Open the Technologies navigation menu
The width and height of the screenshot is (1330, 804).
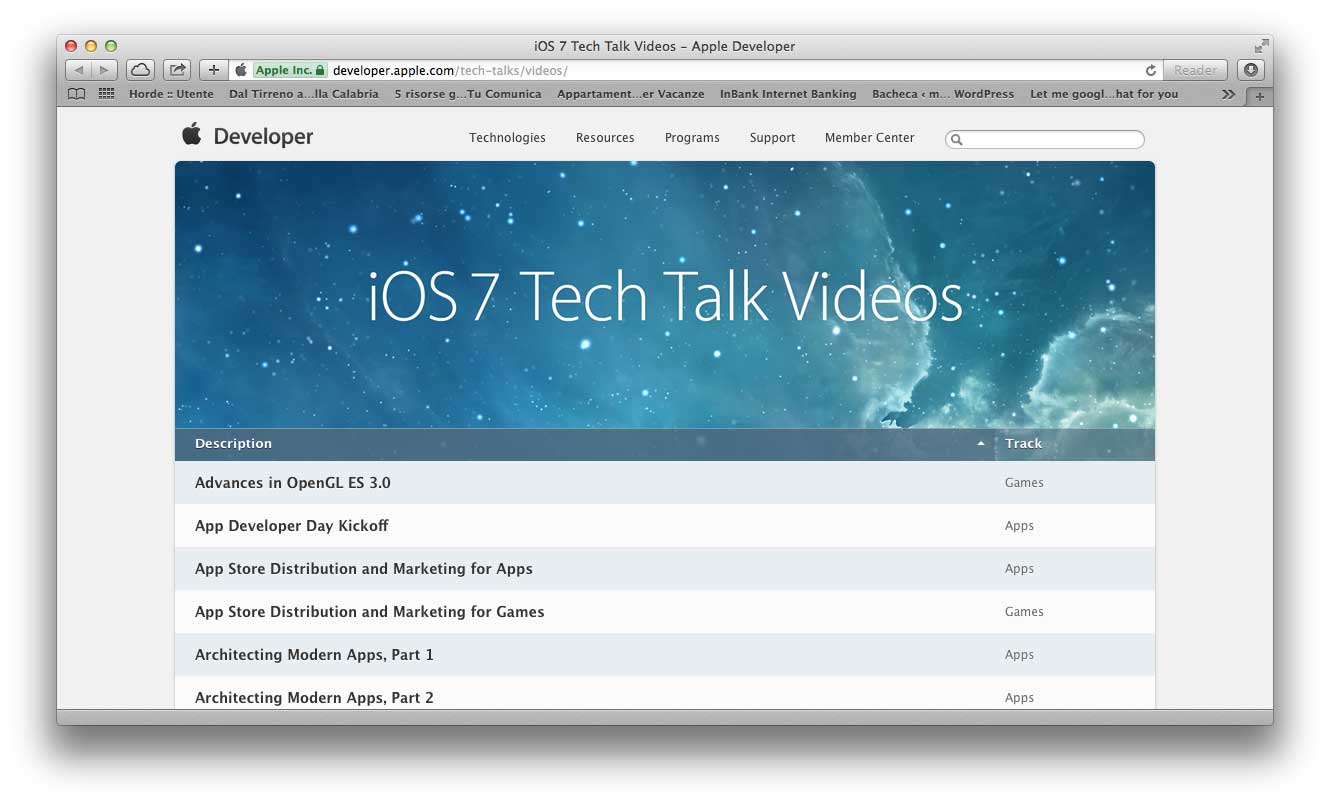[508, 138]
